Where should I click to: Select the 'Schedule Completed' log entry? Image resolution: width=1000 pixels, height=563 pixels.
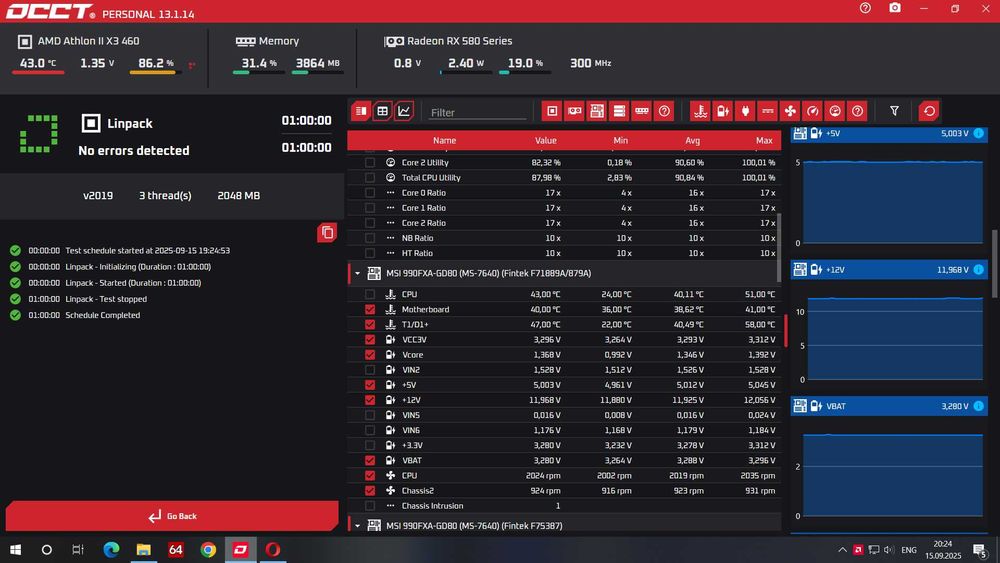coord(103,315)
